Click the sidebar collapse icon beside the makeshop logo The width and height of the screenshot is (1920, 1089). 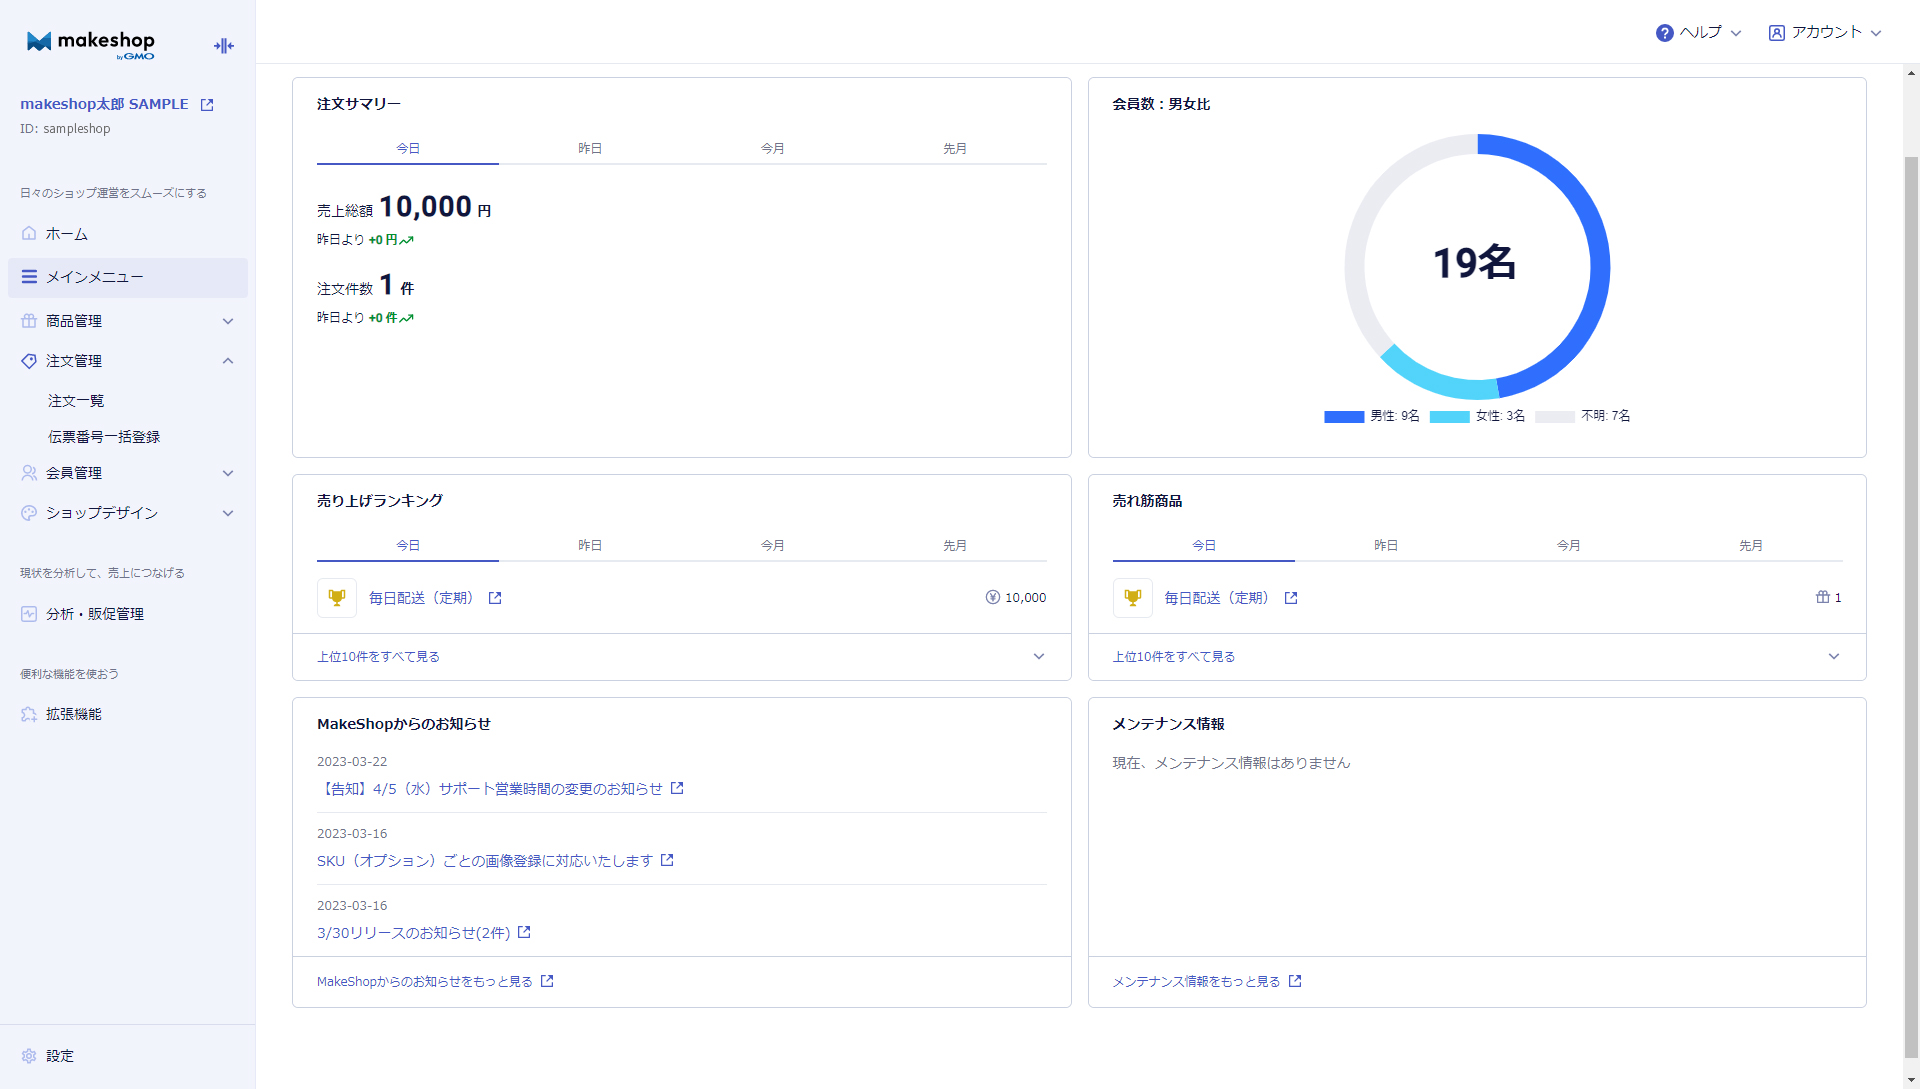(x=224, y=46)
